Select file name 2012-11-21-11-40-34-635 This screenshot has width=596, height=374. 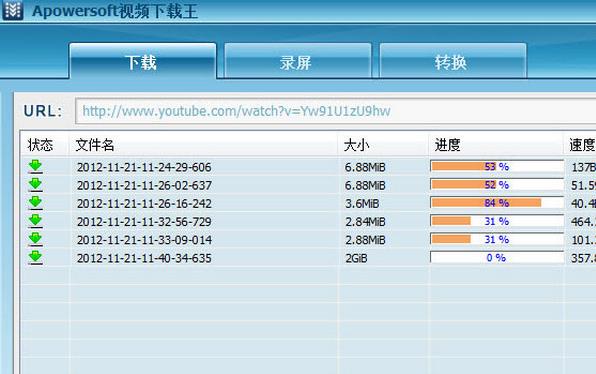pyautogui.click(x=144, y=258)
